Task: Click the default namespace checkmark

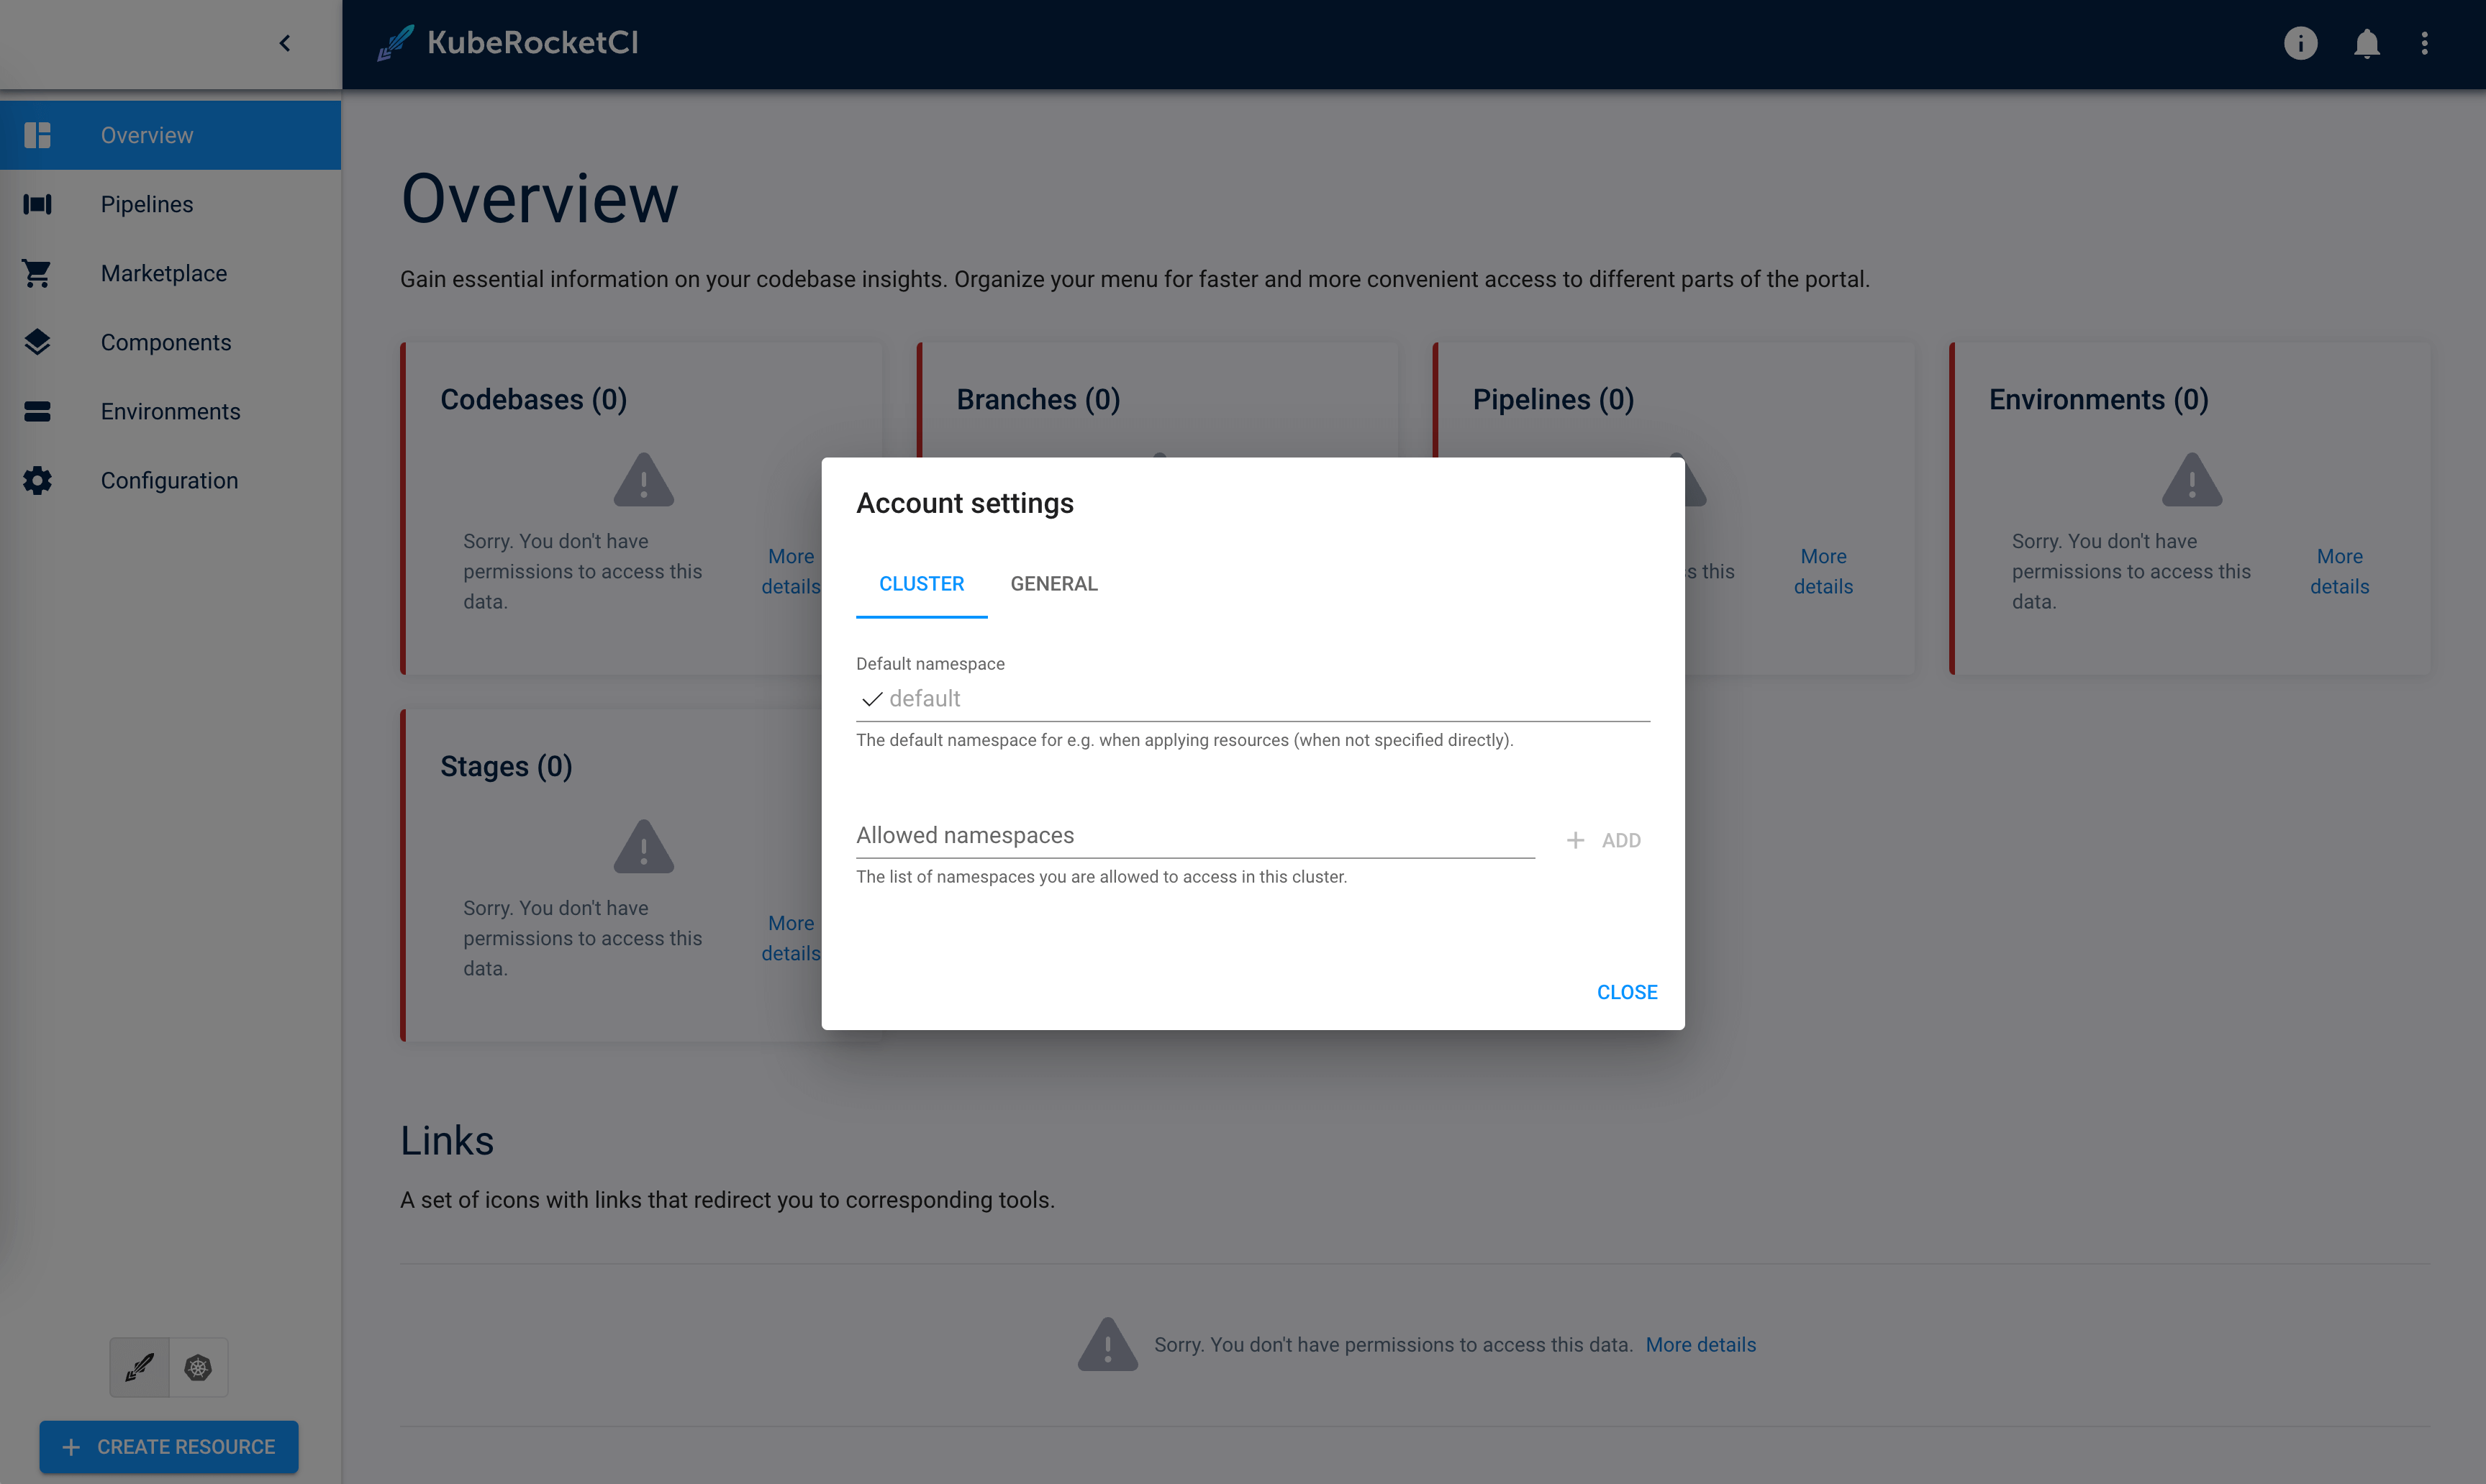Action: tap(871, 698)
